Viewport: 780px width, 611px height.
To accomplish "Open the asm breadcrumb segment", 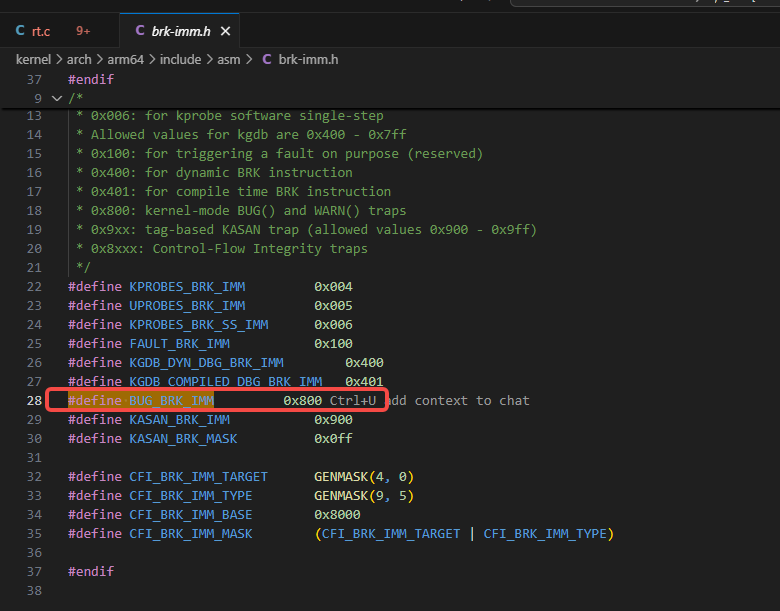I will point(228,60).
